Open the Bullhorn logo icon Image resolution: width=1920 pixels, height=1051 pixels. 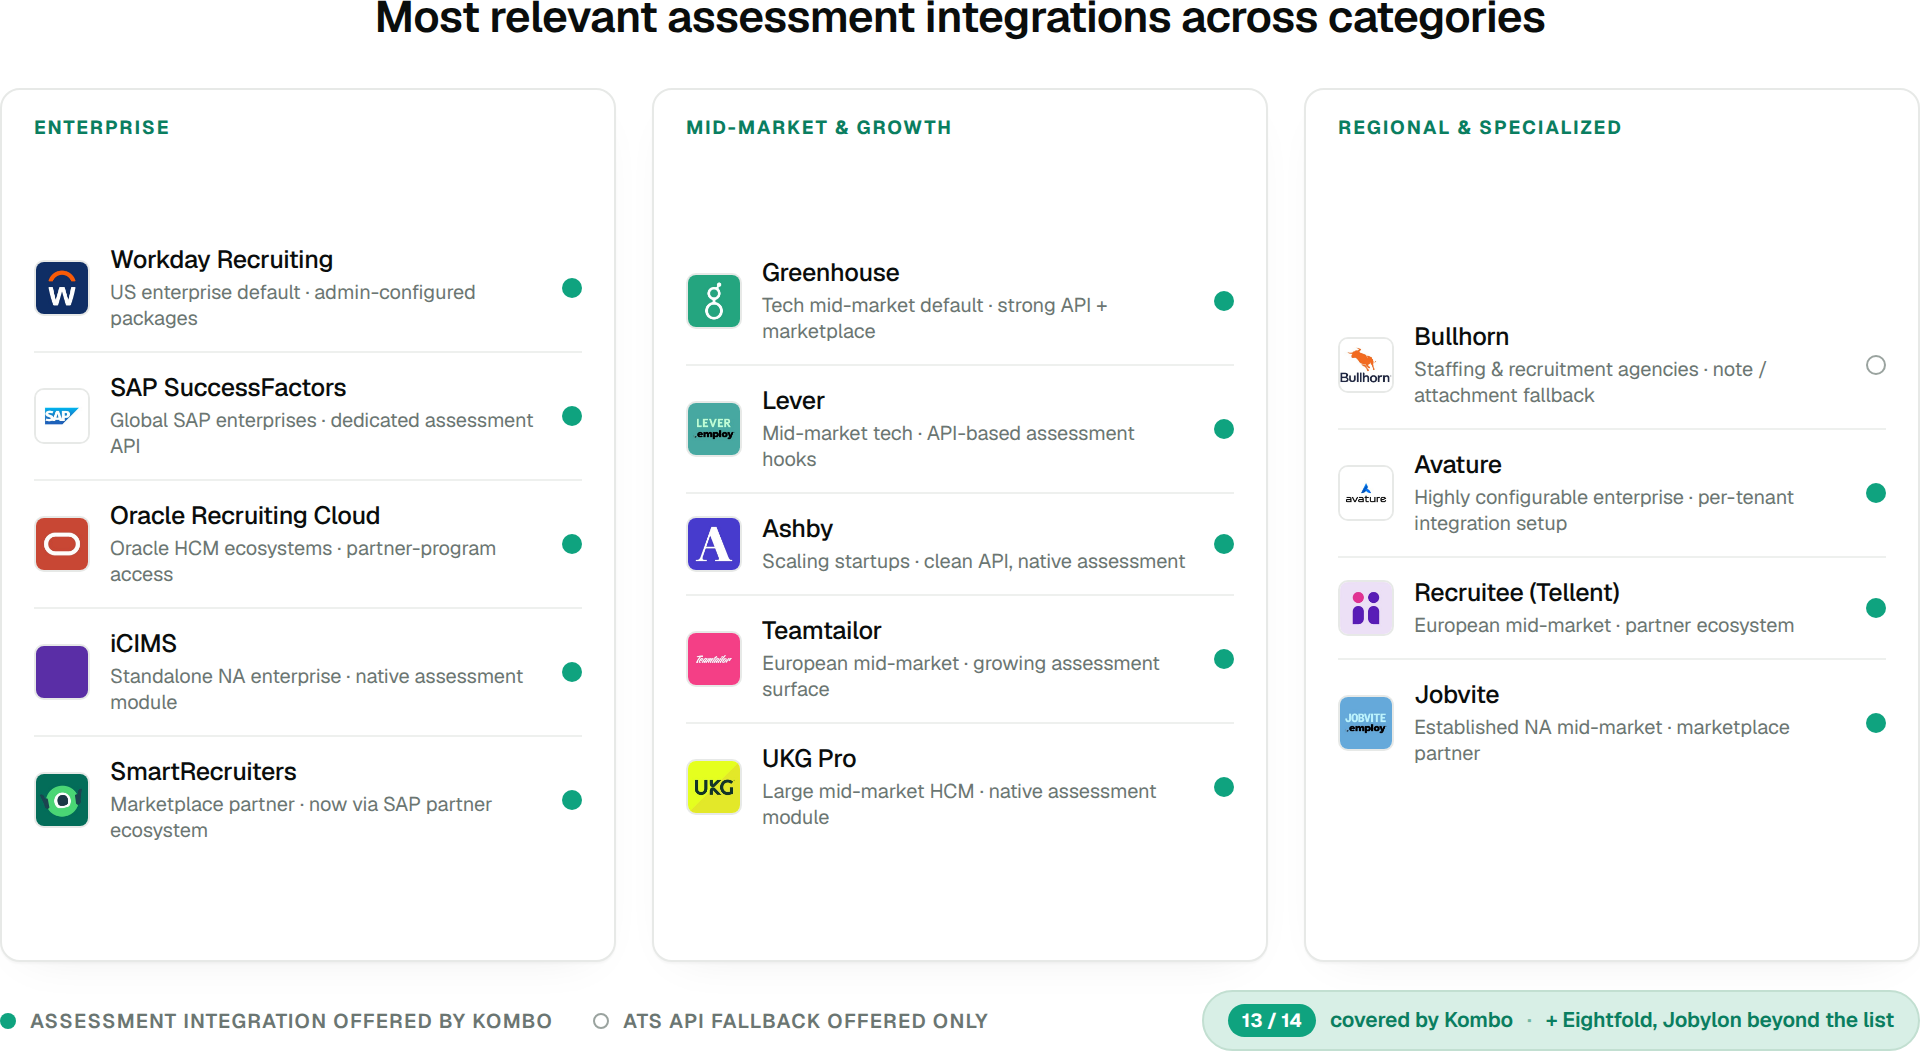pos(1366,365)
